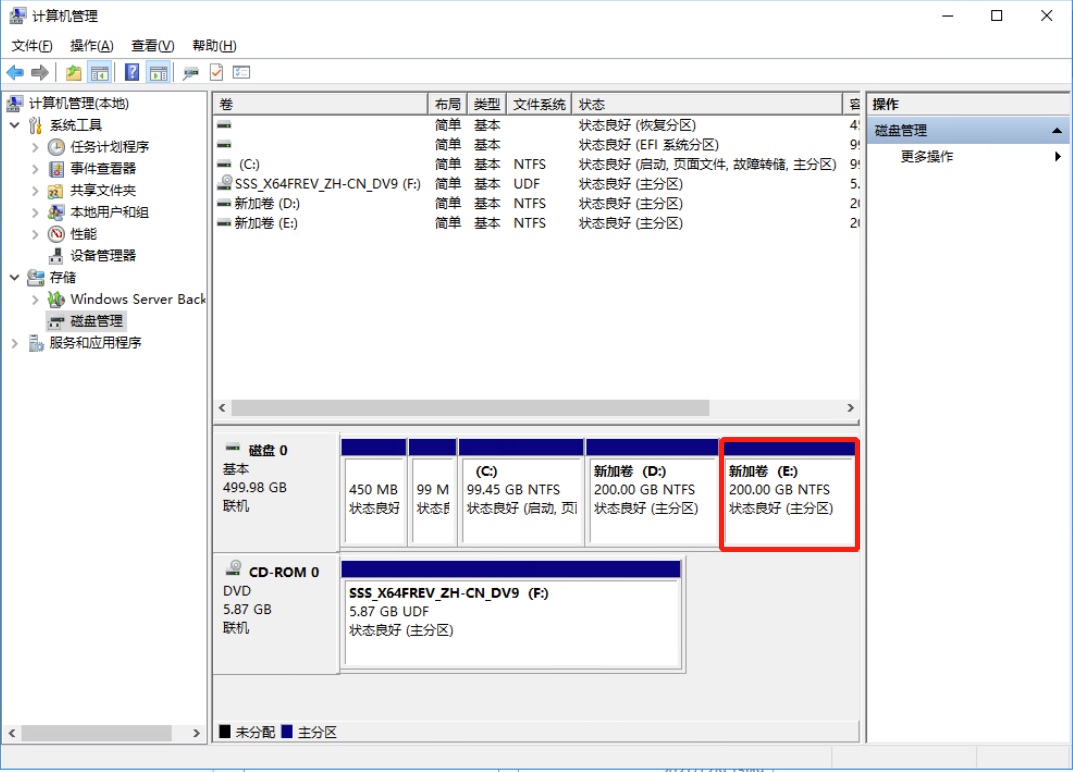The width and height of the screenshot is (1073, 772).
Task: Select the Performance icon
Action: (x=56, y=234)
